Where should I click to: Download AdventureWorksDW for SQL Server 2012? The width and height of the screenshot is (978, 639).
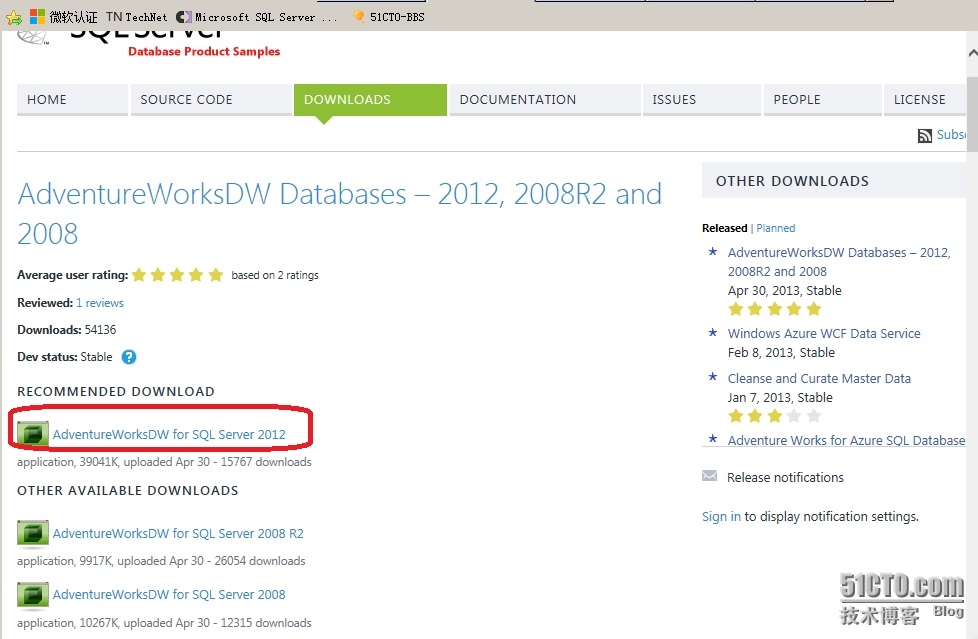point(169,434)
